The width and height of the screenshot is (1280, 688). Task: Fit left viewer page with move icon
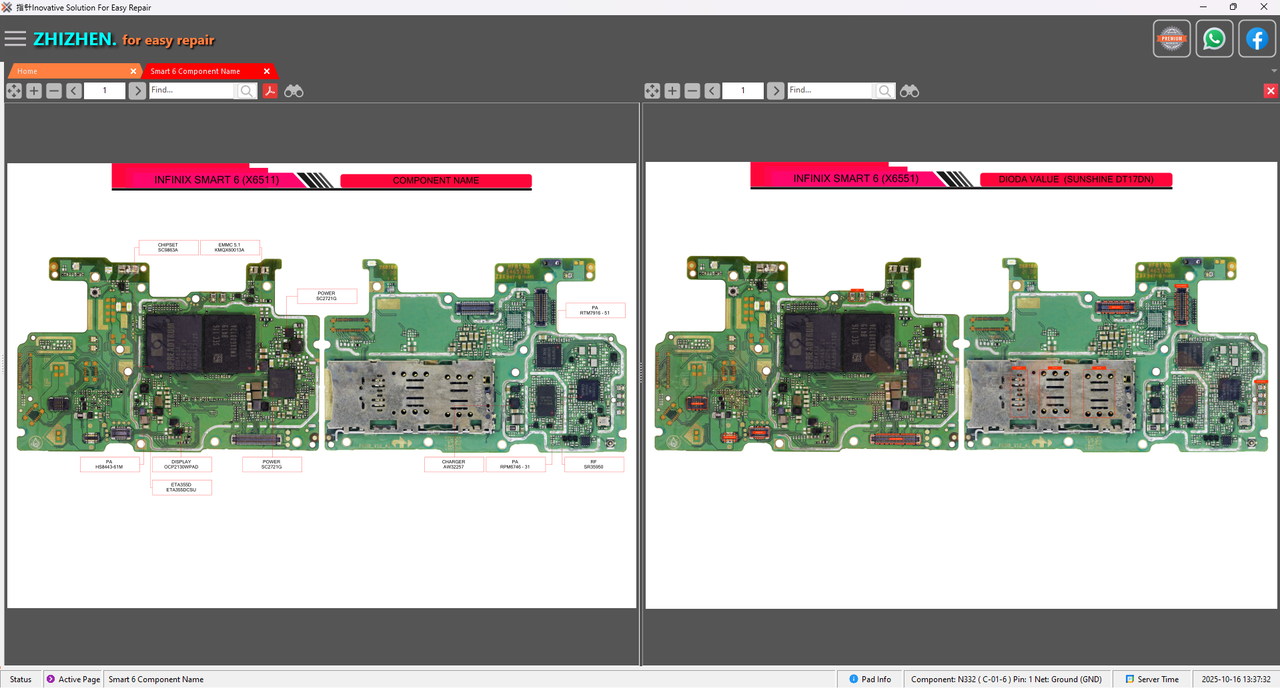point(14,91)
